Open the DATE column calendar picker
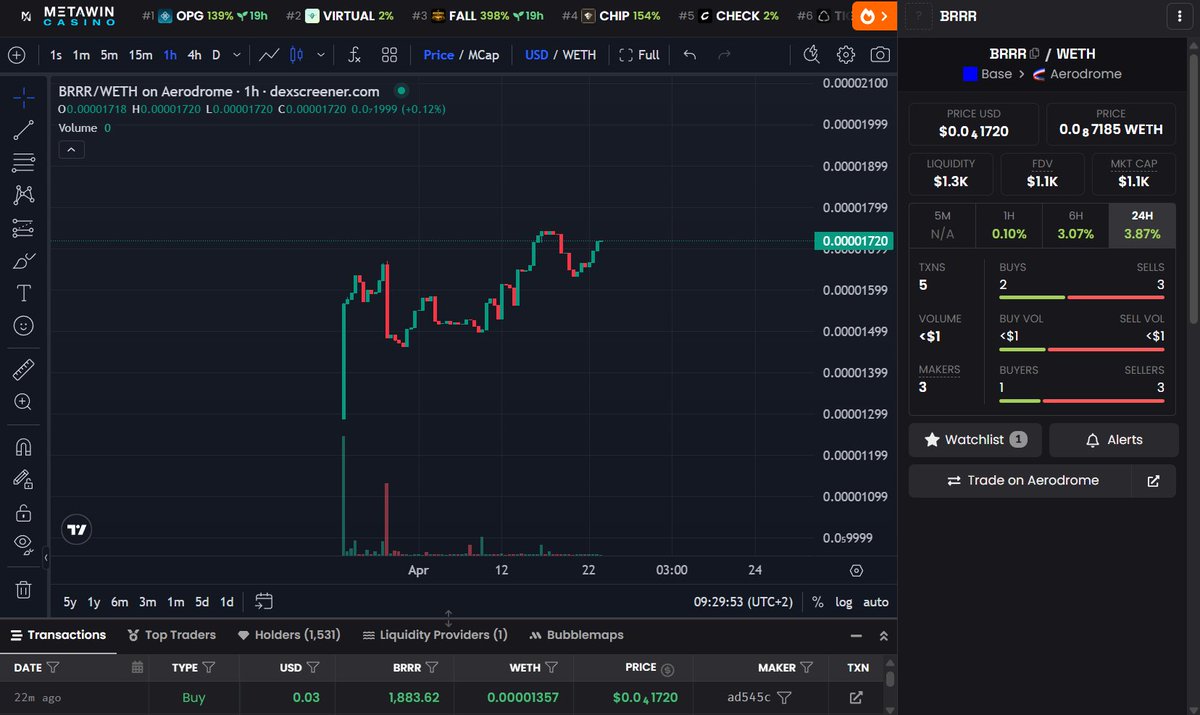 tap(138, 667)
